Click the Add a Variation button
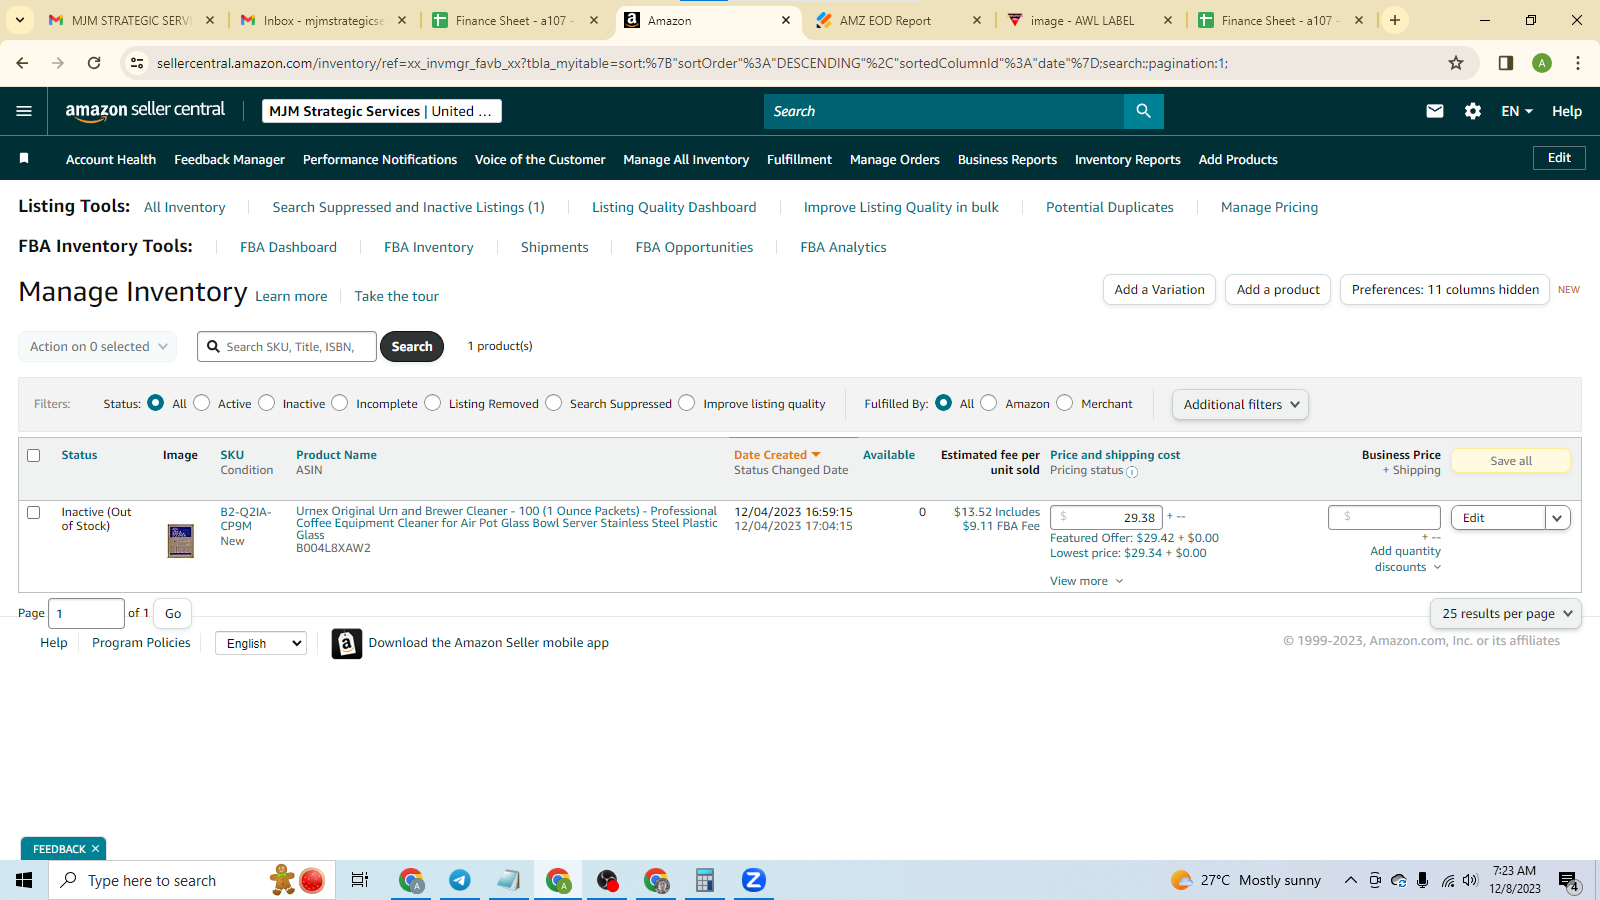The image size is (1600, 900). pos(1160,289)
